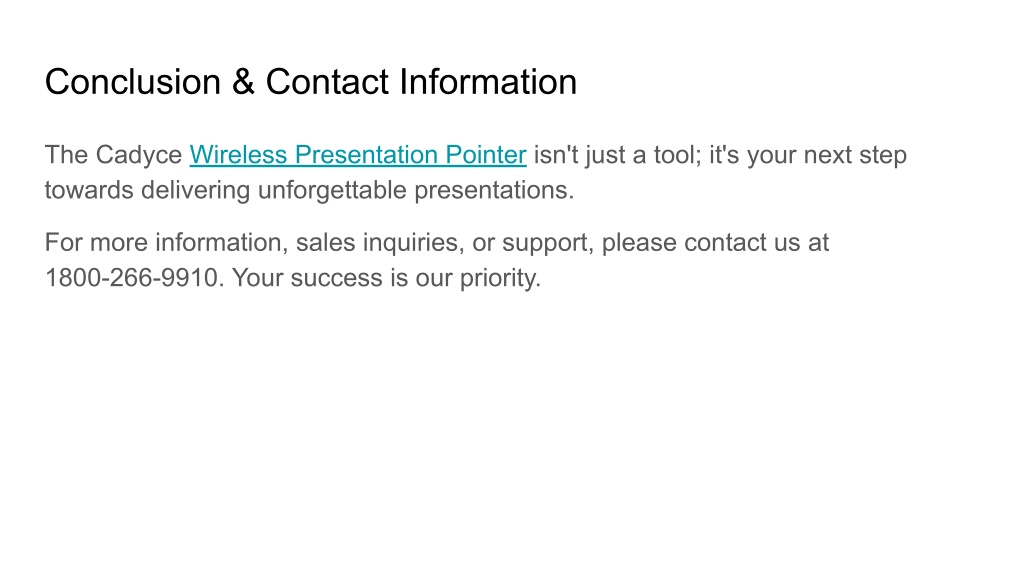Viewport: 1024px width, 576px height.
Task: Click the phrase unforgettable presentations
Action: 416,190
